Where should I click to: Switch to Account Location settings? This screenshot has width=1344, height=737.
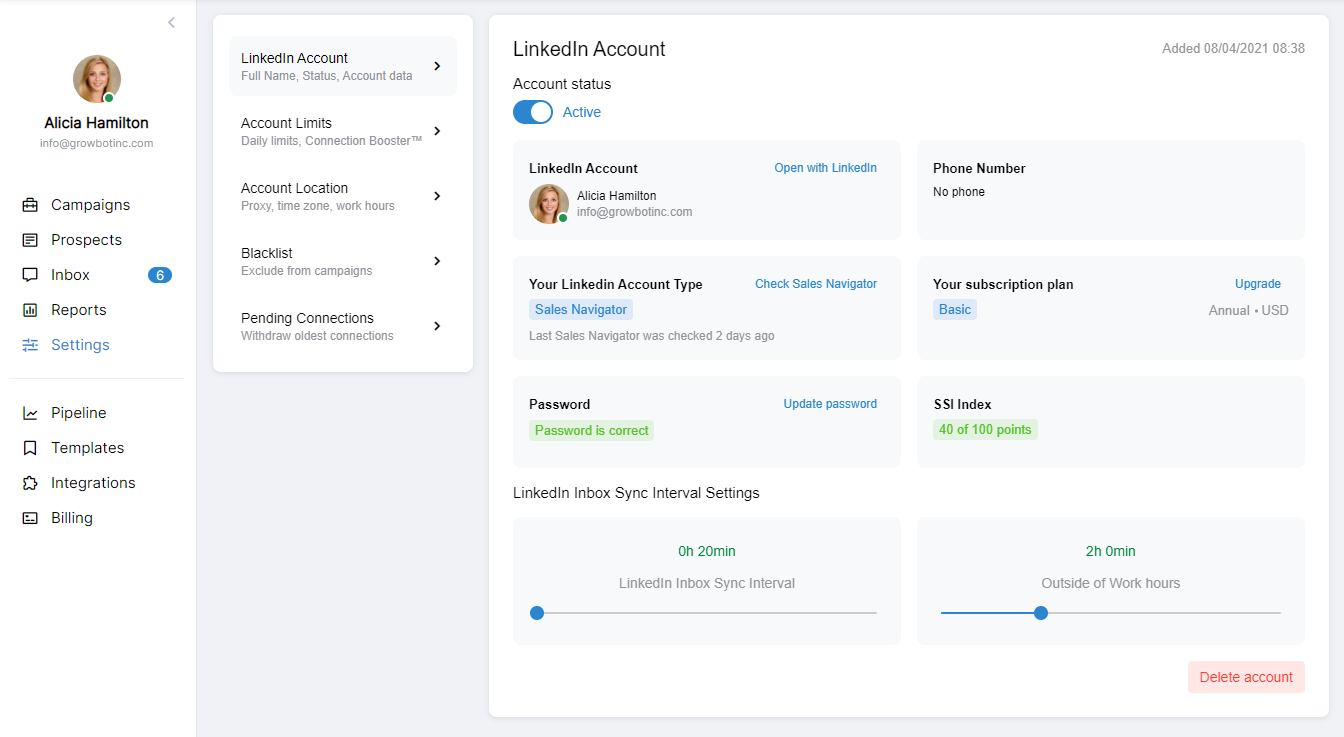coord(342,195)
